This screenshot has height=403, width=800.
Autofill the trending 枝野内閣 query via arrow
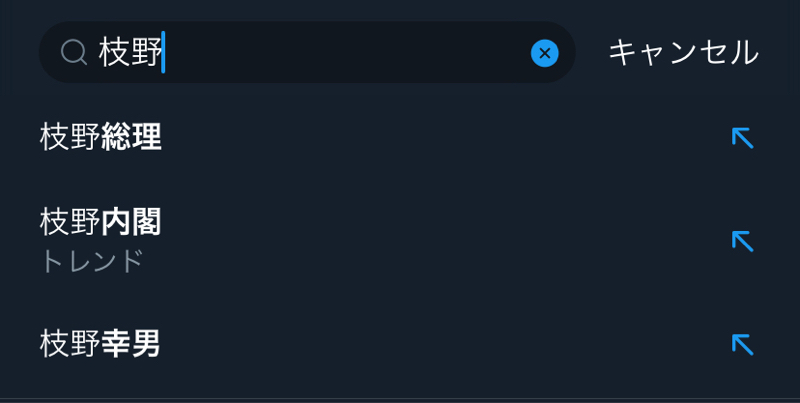pos(742,240)
